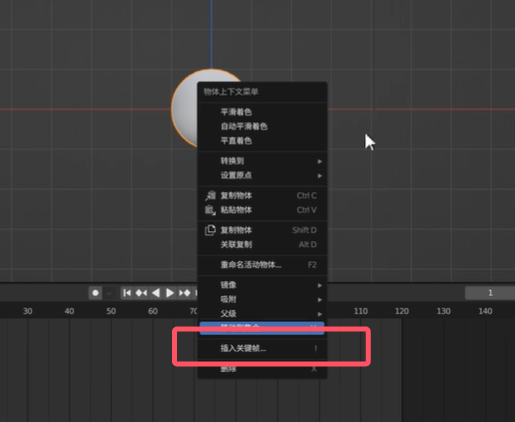Image resolution: width=515 pixels, height=422 pixels.
Task: Click frame 130 on the timeline ruler
Action: pos(443,311)
